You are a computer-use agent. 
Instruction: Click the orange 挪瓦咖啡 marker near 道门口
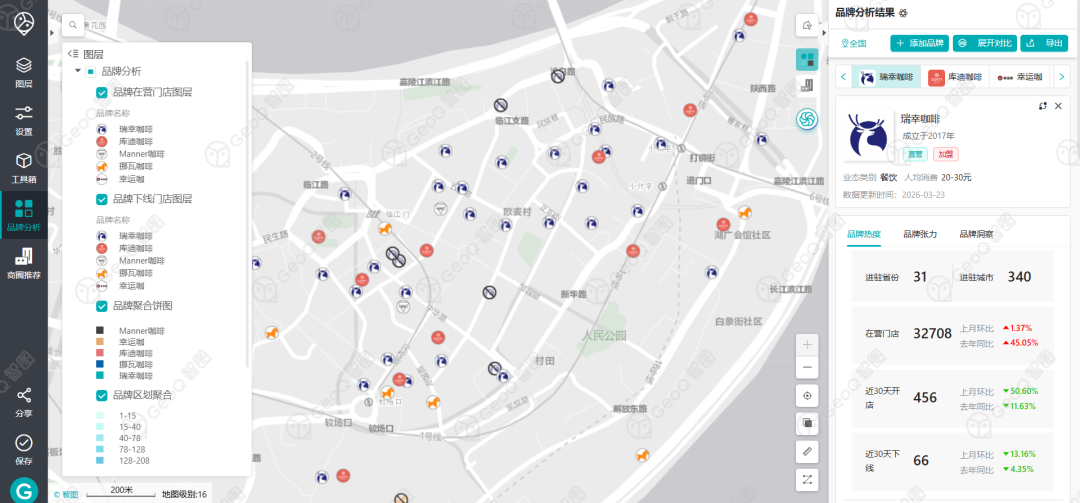point(744,212)
